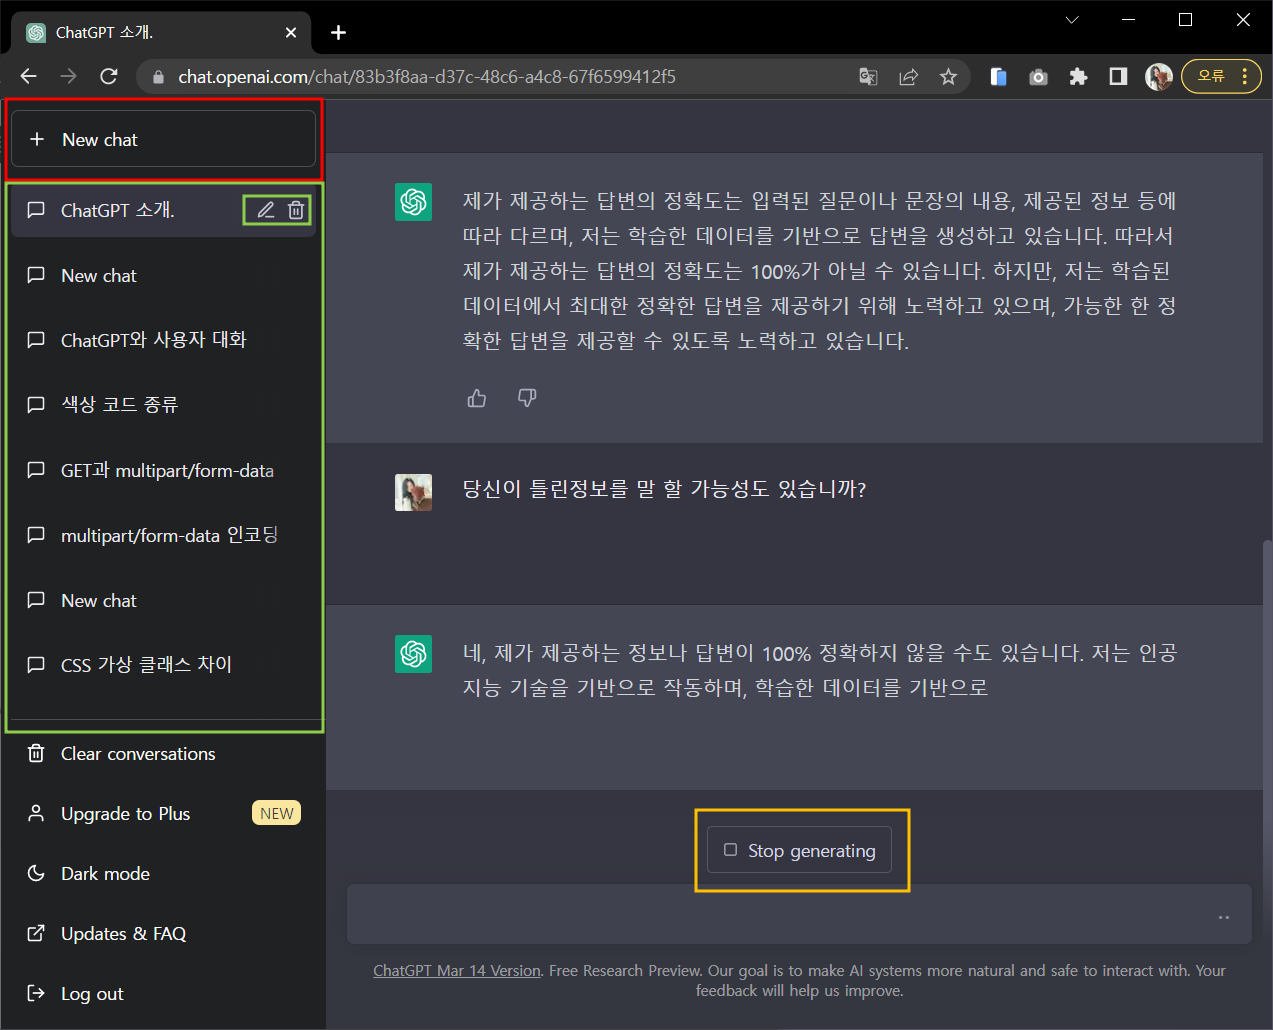This screenshot has height=1030, width=1273.
Task: Click the translate page icon
Action: pyautogui.click(x=868, y=77)
